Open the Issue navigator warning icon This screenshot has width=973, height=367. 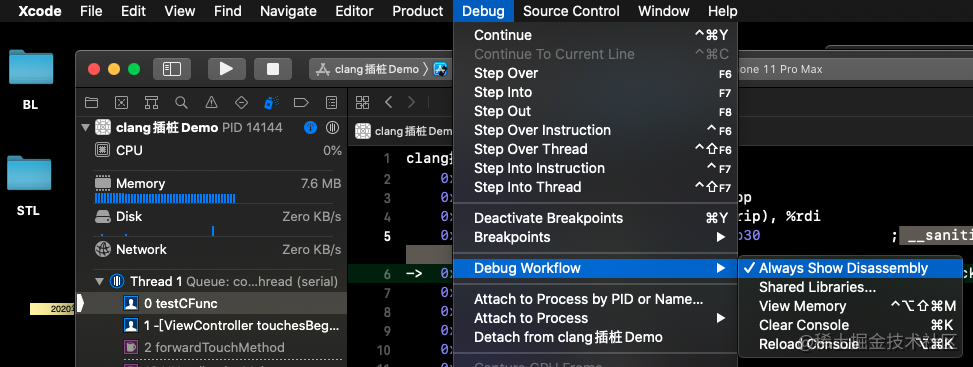click(211, 102)
